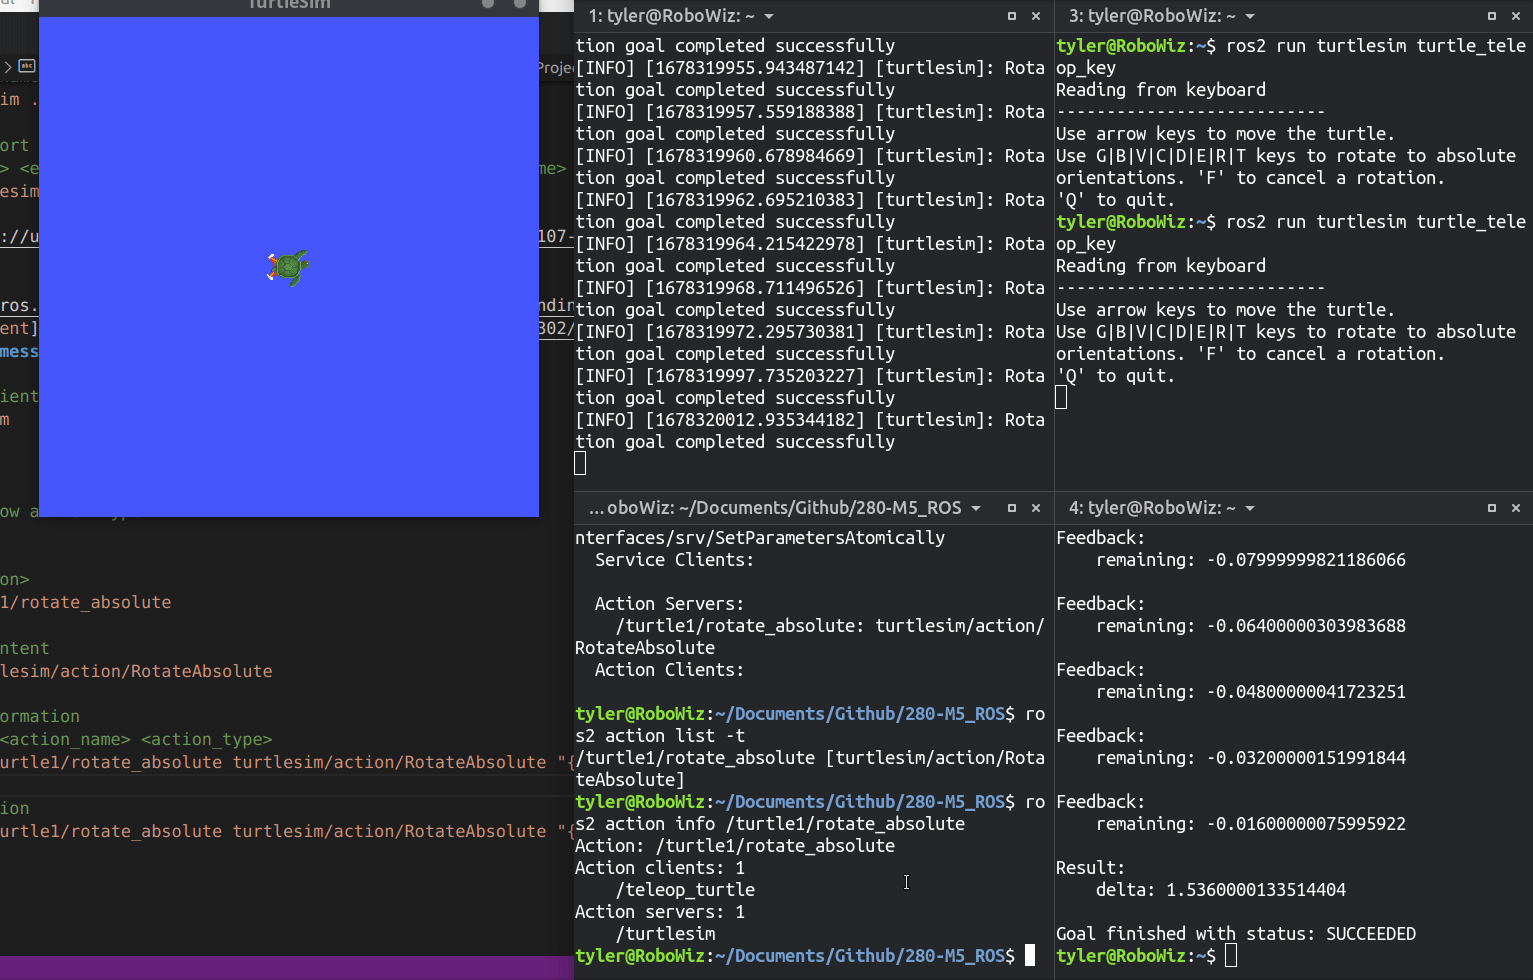Screen dimensions: 1533x980
Task: Click 'Goal finished with status: SUCCEEDED' line
Action: click(x=1236, y=934)
